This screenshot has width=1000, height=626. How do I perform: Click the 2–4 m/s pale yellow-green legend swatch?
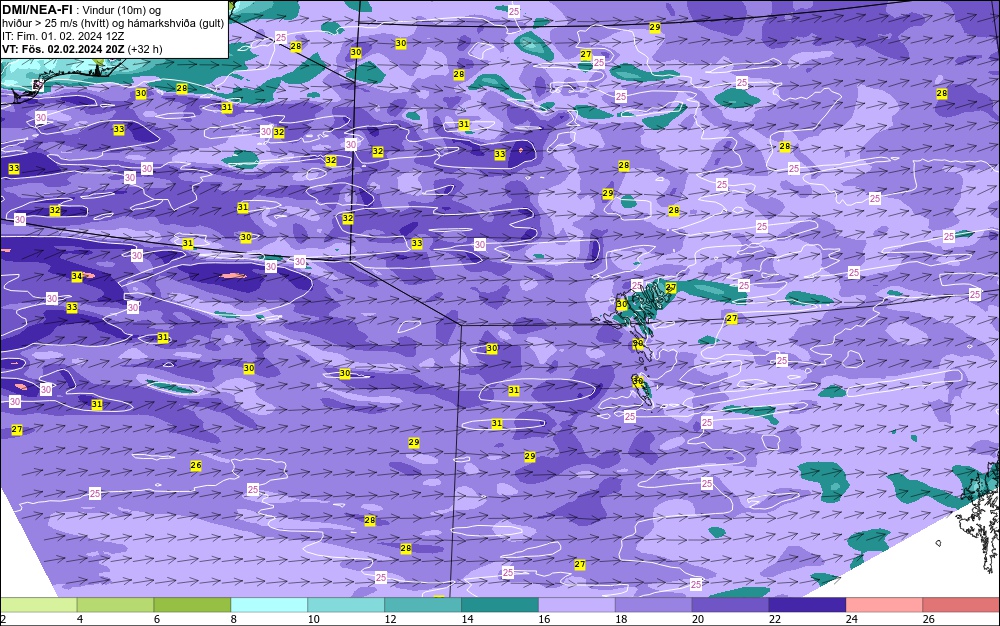38,605
